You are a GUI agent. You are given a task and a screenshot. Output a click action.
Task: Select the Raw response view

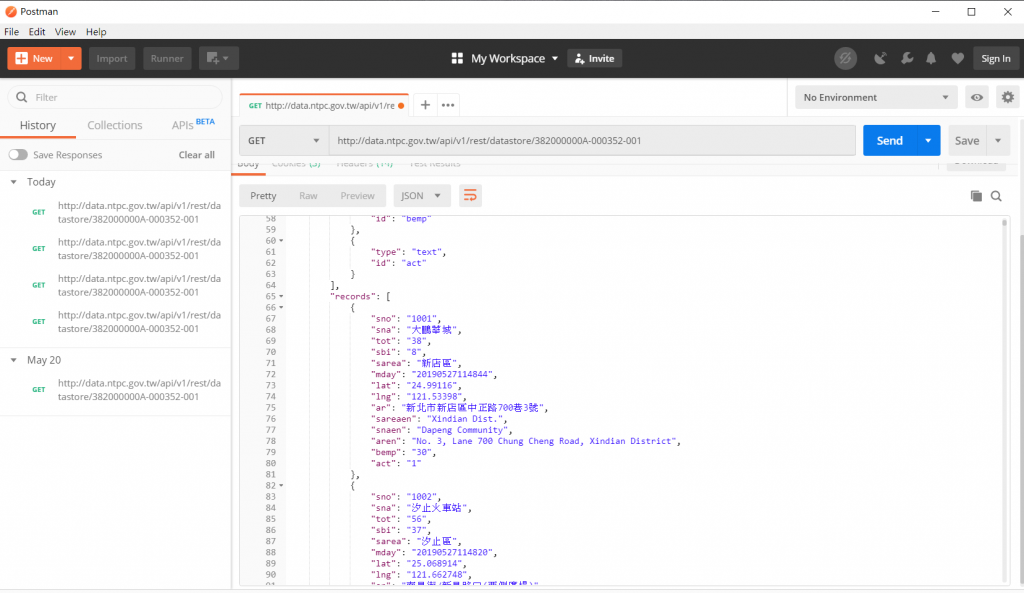(308, 195)
